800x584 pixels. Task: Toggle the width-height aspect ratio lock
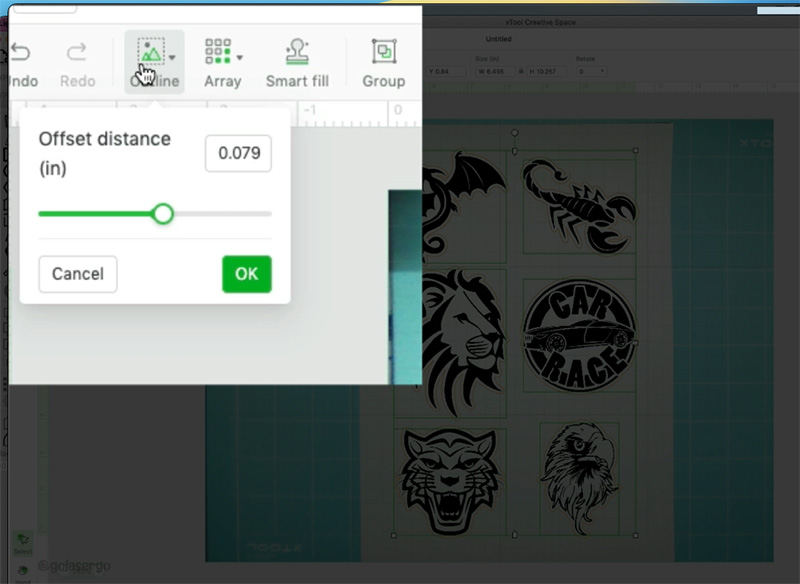click(x=522, y=71)
